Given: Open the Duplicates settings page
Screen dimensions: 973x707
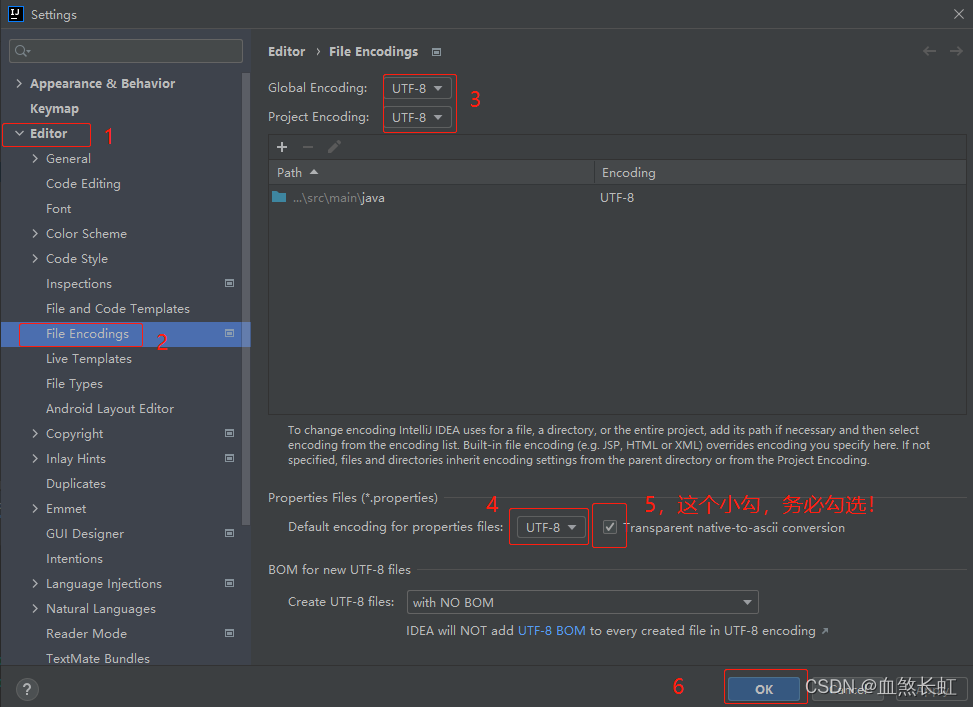Looking at the screenshot, I should coord(76,484).
